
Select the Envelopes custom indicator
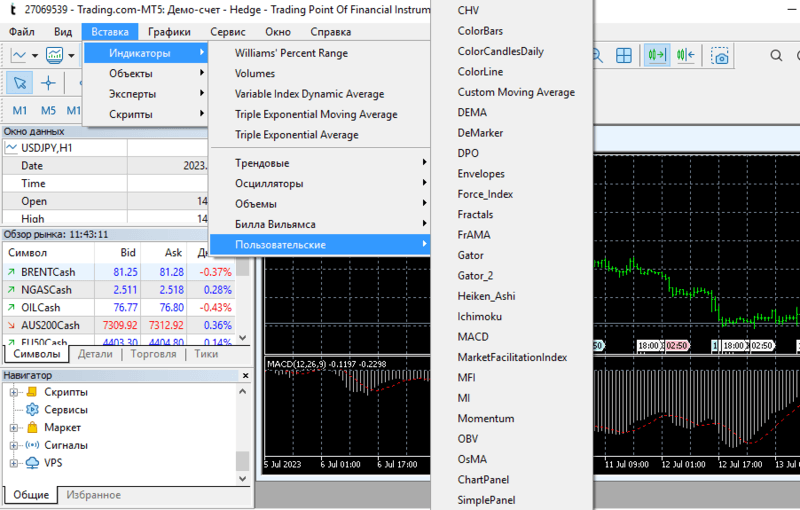click(512, 173)
